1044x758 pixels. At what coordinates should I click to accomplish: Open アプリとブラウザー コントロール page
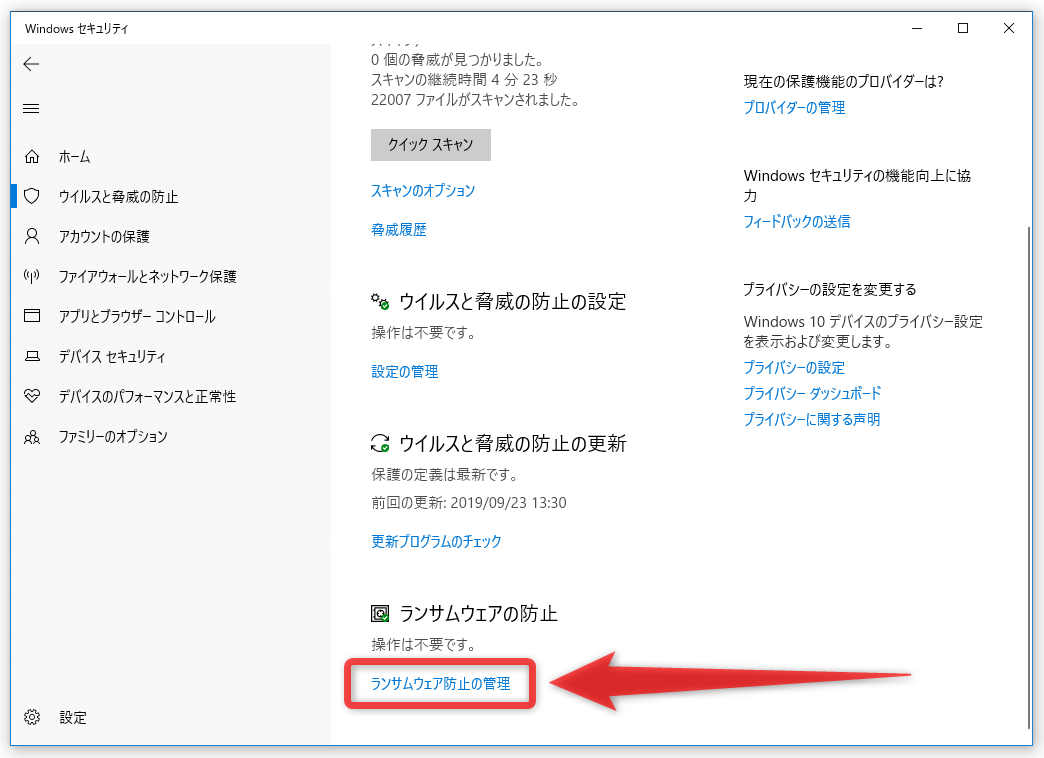pyautogui.click(x=137, y=316)
